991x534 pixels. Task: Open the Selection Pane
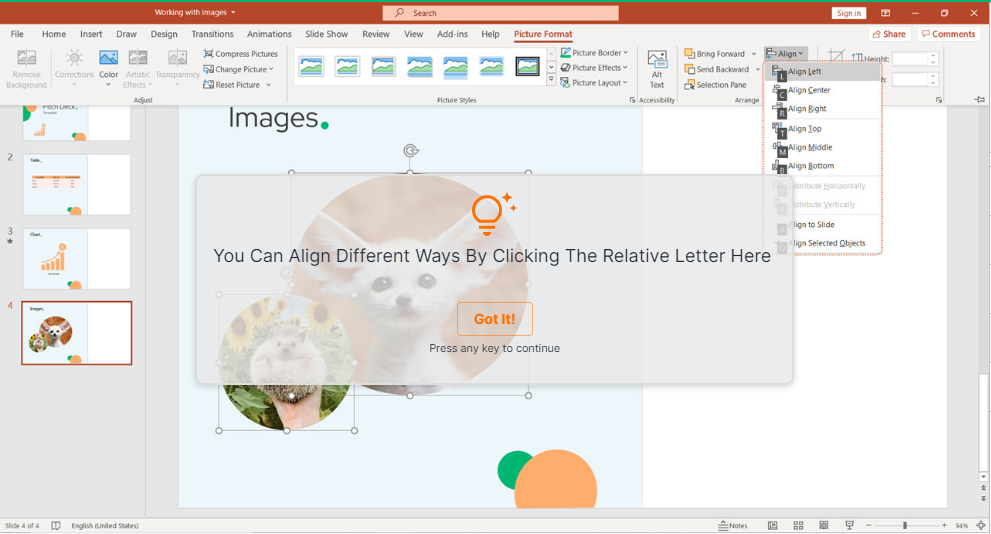(x=715, y=85)
